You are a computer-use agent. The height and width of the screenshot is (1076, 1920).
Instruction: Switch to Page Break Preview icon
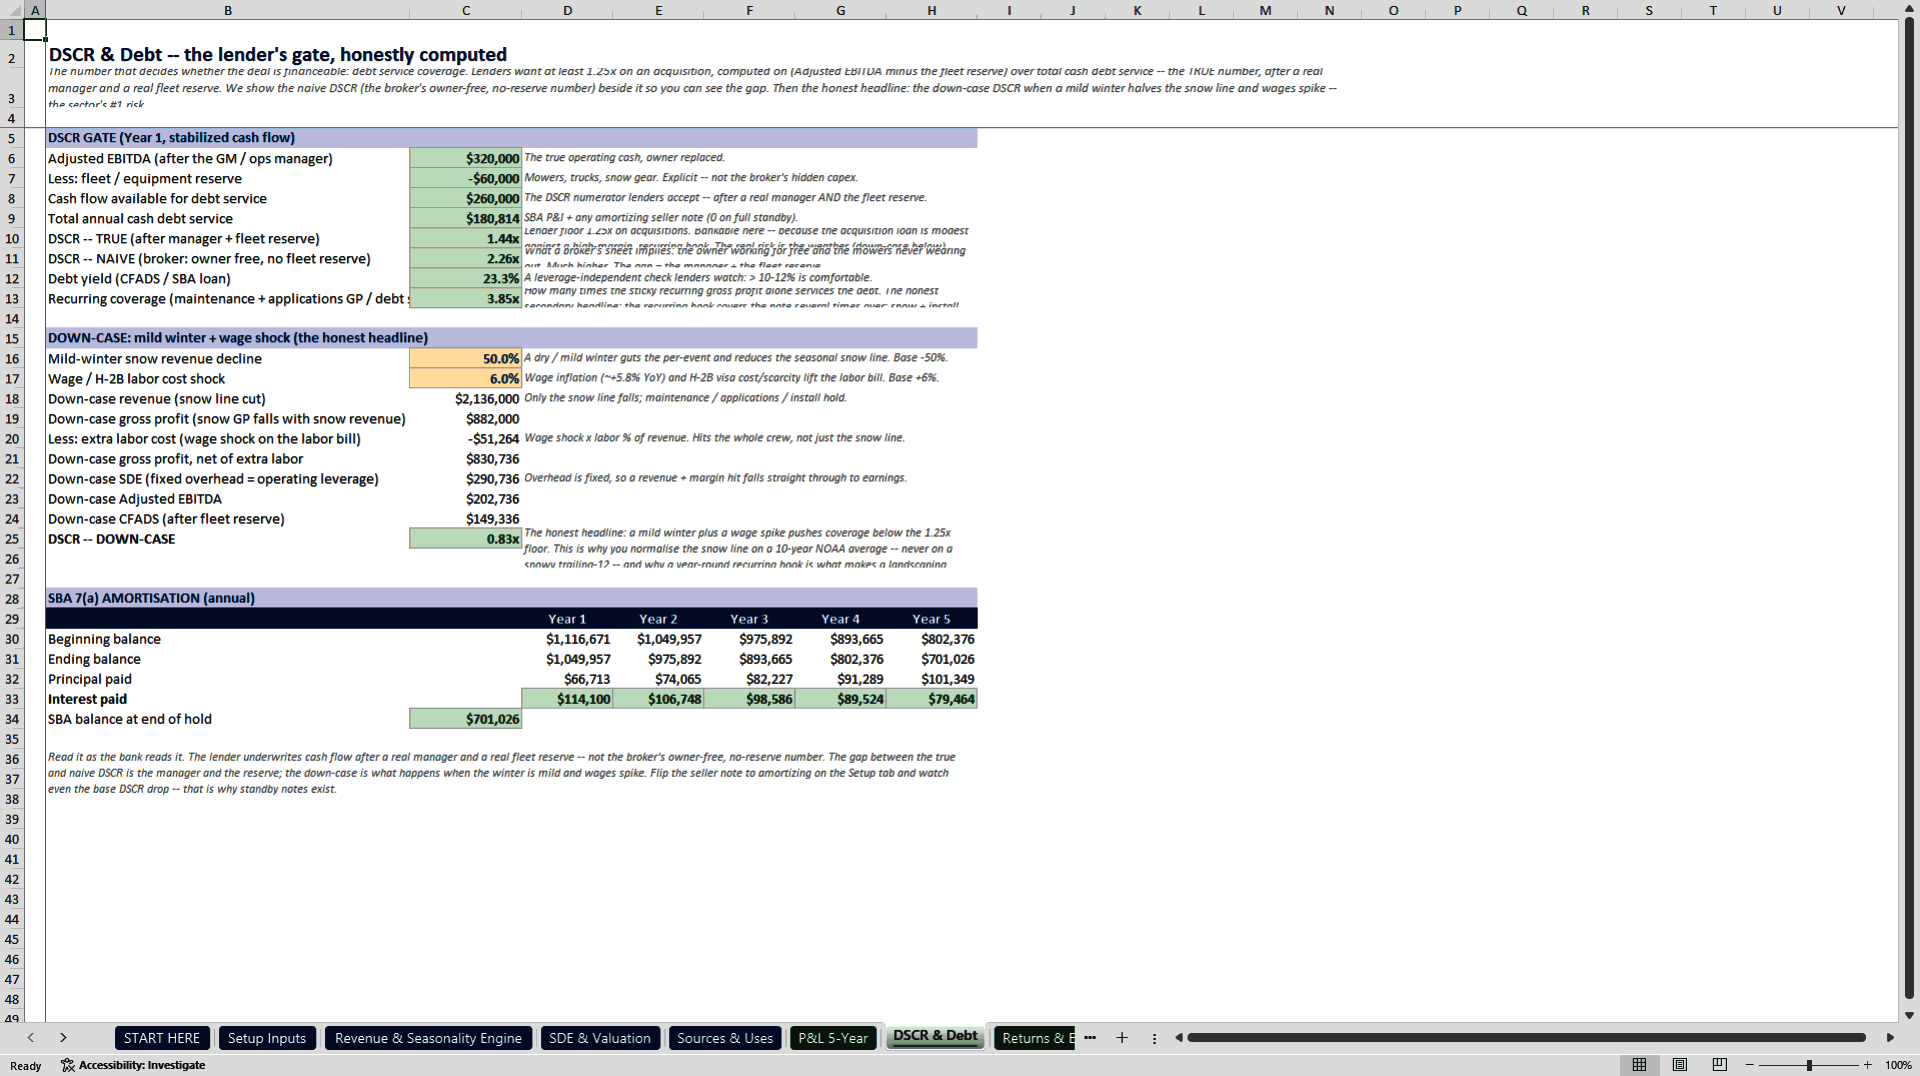coord(1720,1065)
